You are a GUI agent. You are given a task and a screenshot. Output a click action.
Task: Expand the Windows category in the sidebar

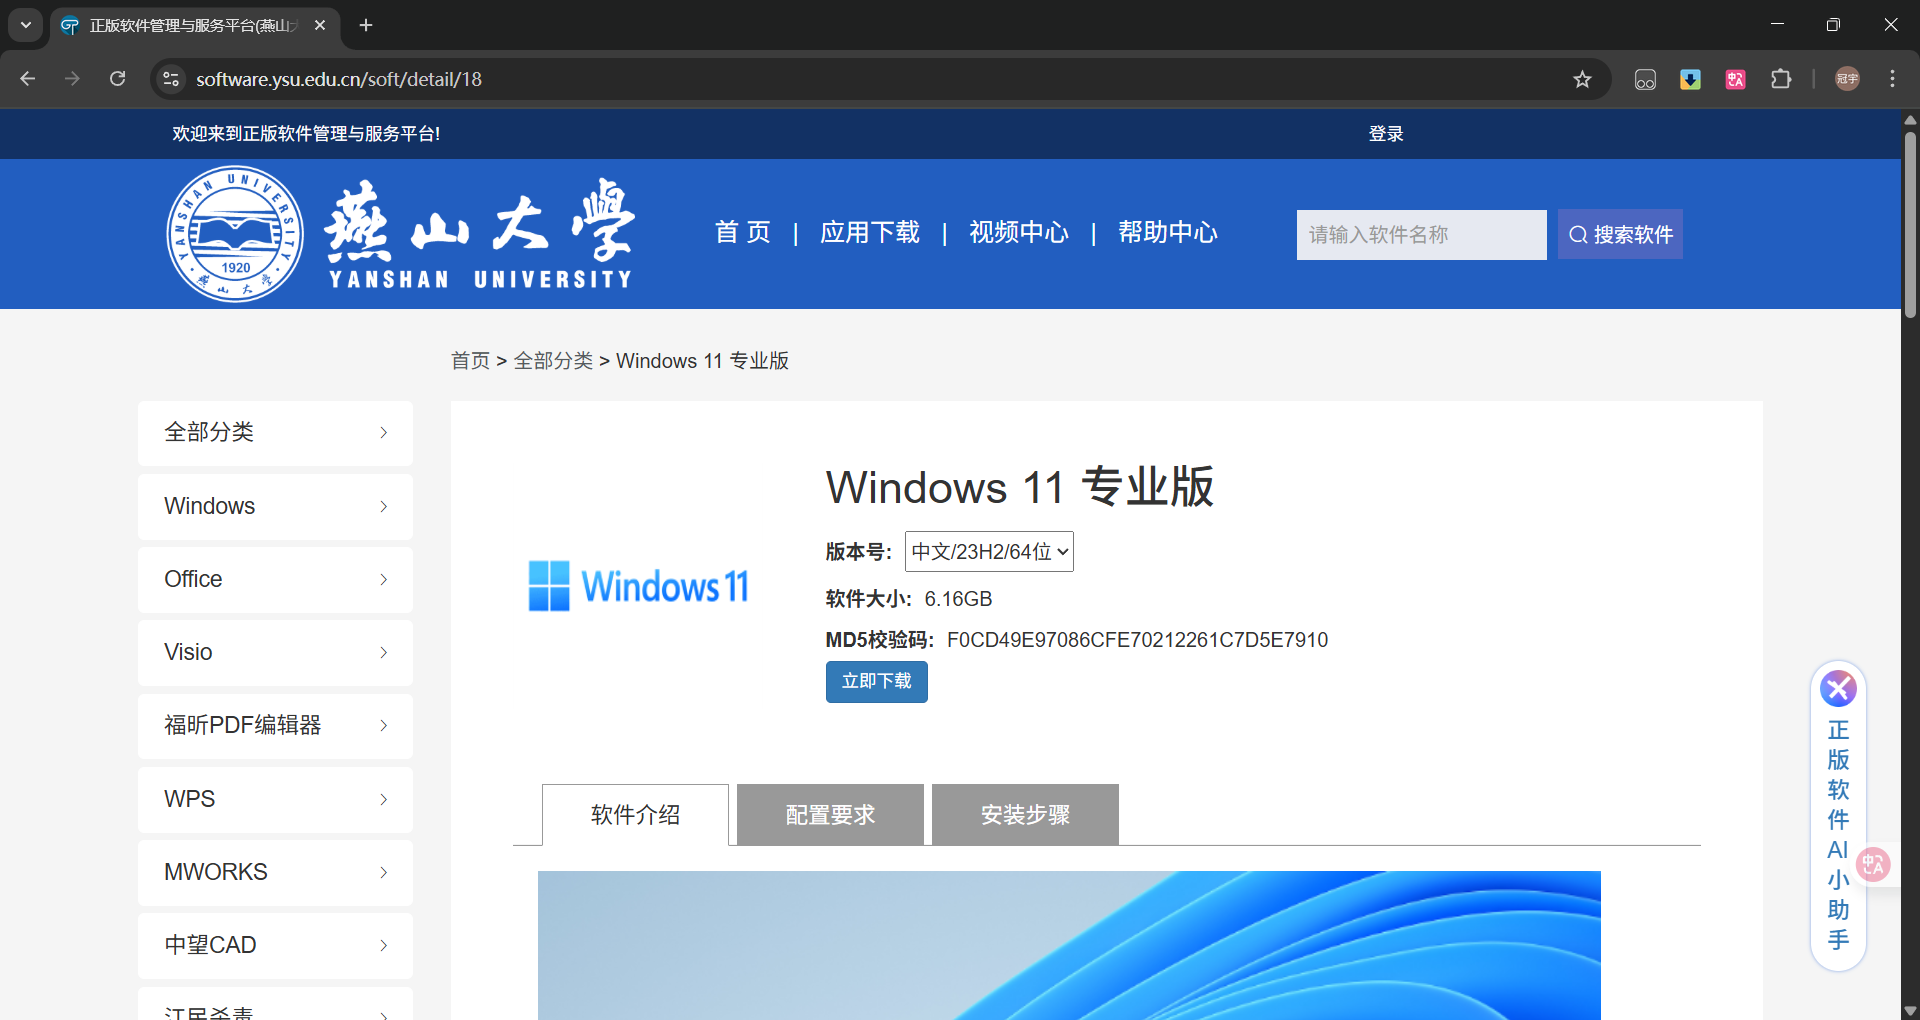click(274, 506)
